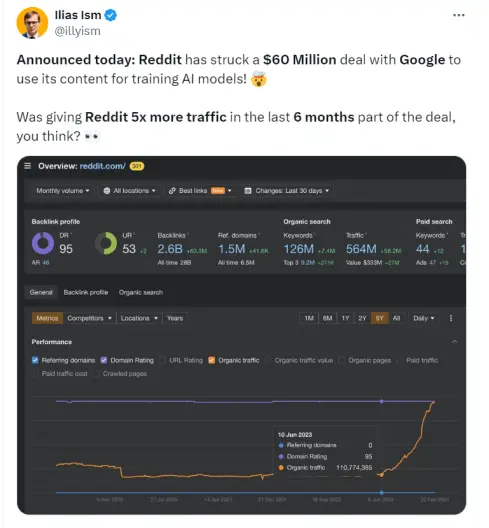The width and height of the screenshot is (489, 528).
Task: Click the blue verified badge icon
Action: 110,15
